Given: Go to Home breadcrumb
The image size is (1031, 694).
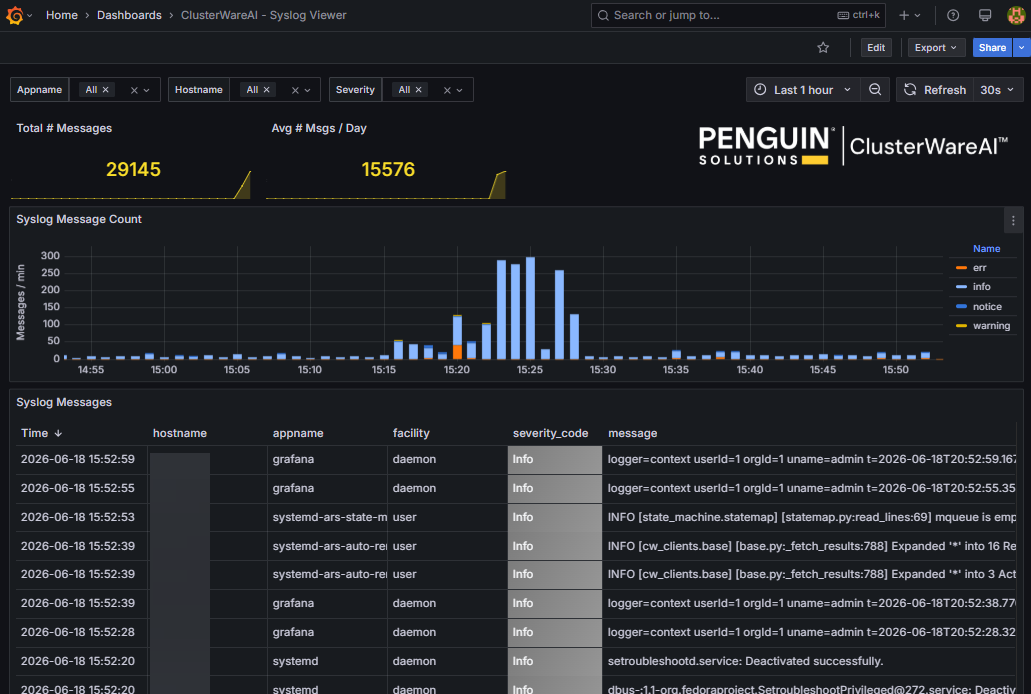Looking at the screenshot, I should click(x=62, y=15).
